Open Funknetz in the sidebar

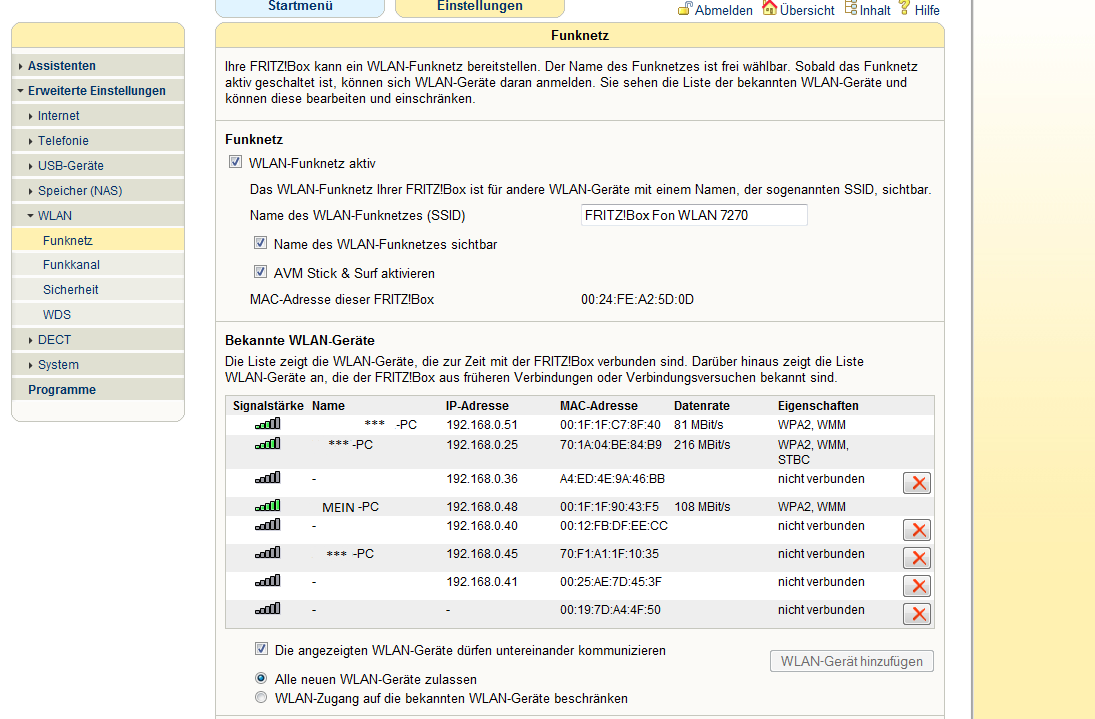click(x=98, y=241)
